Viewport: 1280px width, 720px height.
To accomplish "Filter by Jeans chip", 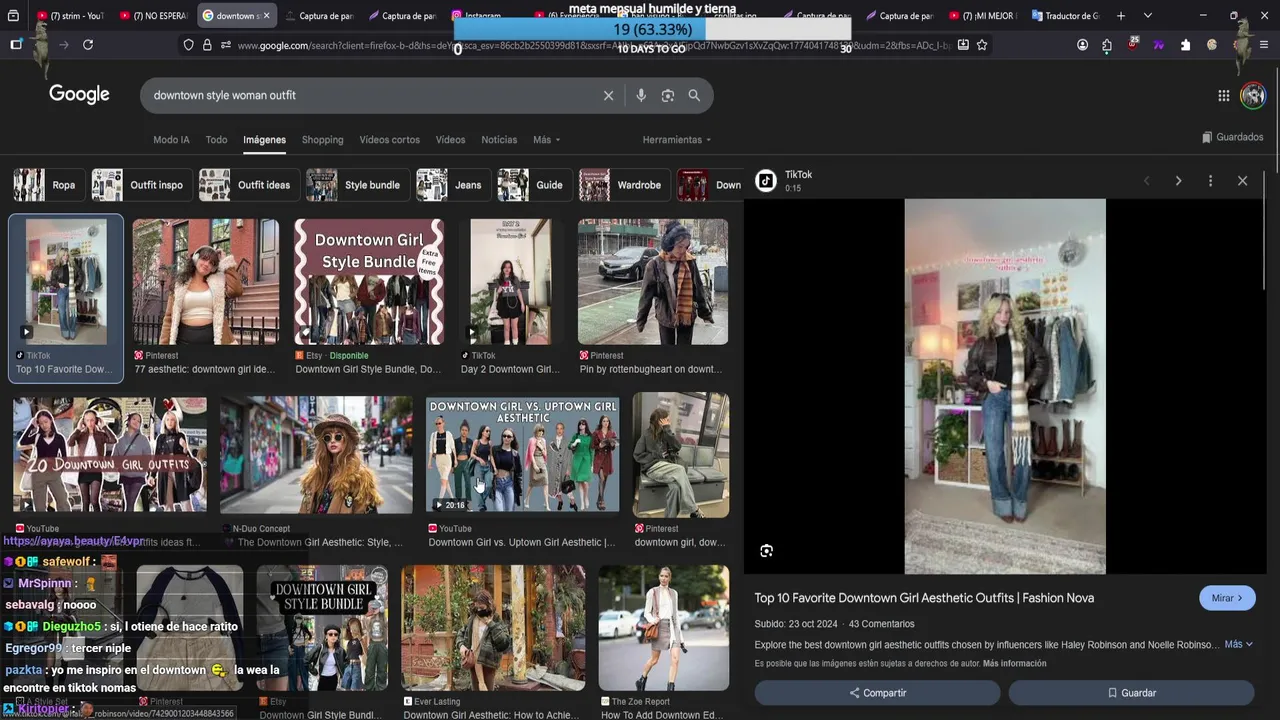I will [452, 185].
